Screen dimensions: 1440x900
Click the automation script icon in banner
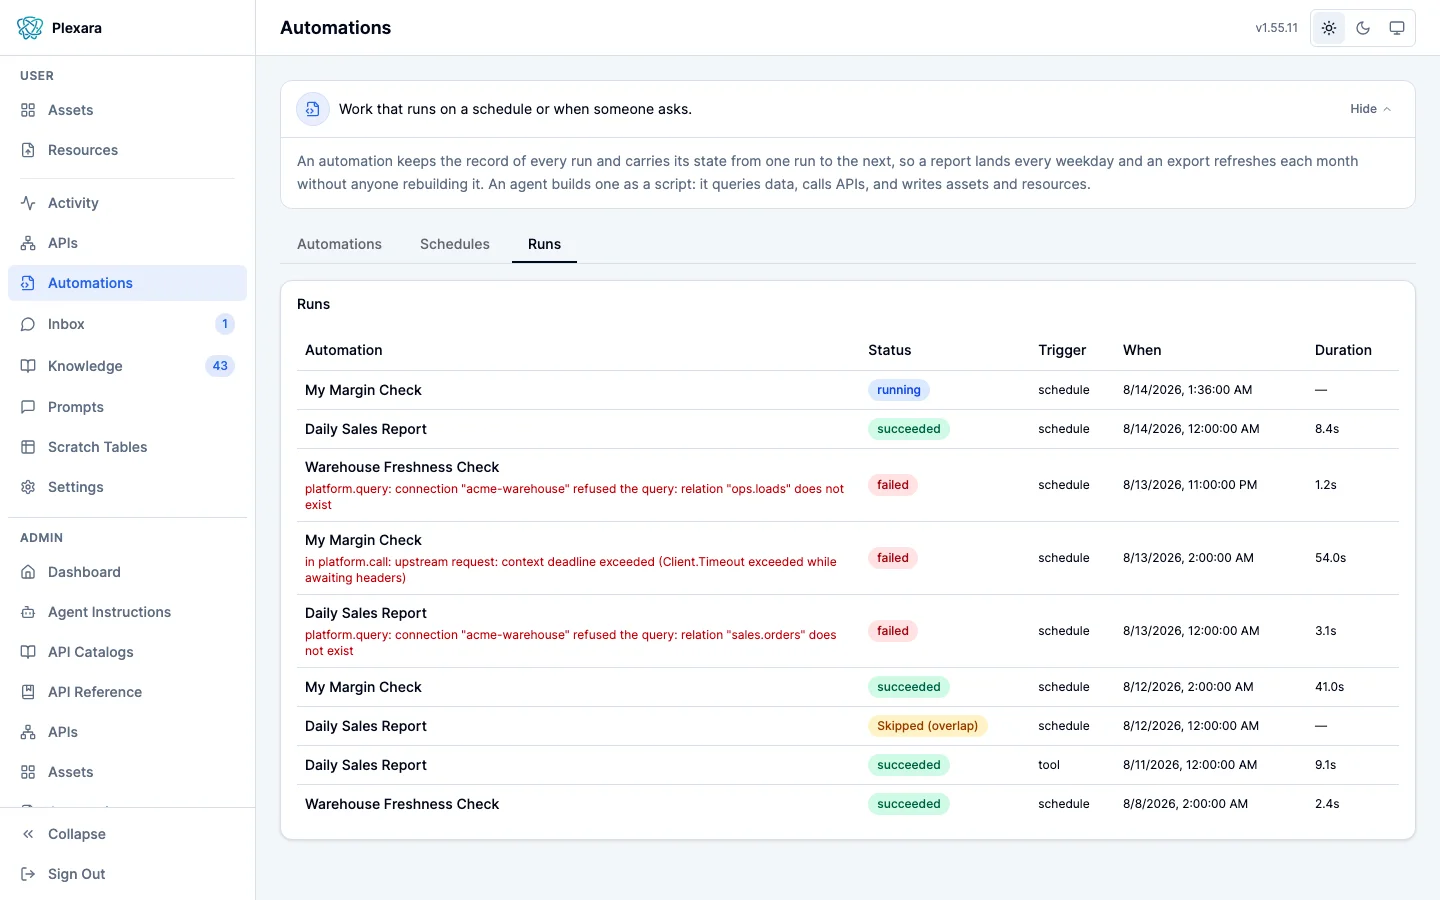click(x=313, y=109)
